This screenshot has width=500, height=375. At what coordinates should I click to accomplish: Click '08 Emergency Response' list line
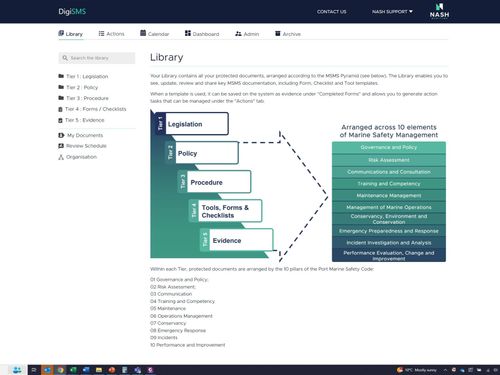pos(178,330)
